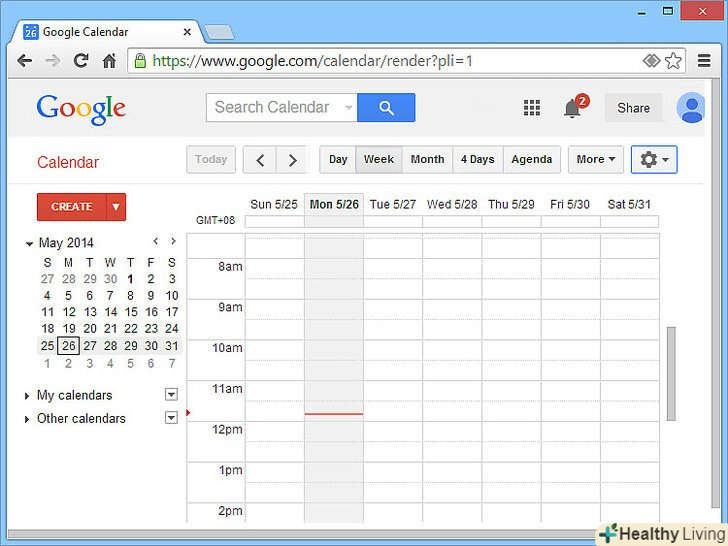
Task: Click the Calendar heading link
Action: click(x=68, y=162)
